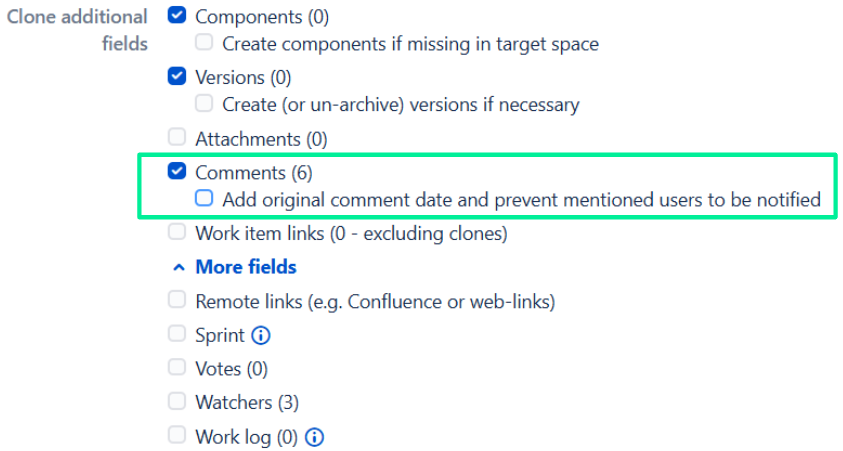
Task: Enable the Work item links checkbox
Action: click(177, 233)
